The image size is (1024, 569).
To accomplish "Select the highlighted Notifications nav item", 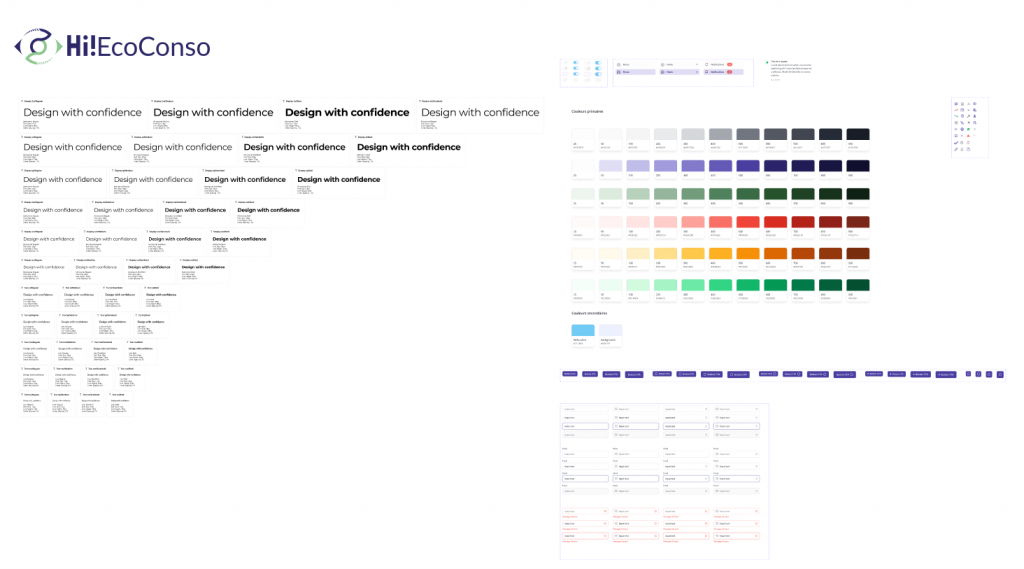I will [724, 72].
